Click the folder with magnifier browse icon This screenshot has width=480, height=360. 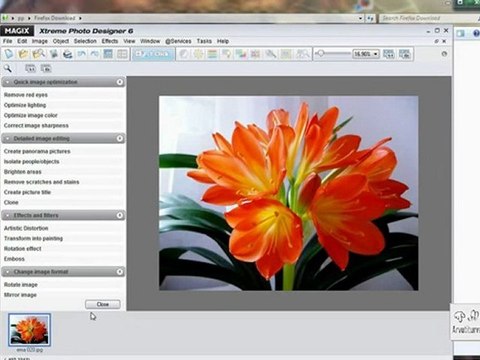pyautogui.click(x=38, y=54)
